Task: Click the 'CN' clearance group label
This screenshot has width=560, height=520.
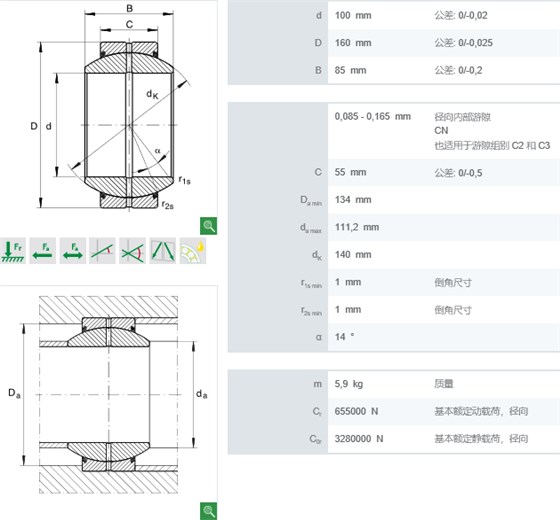Action: coord(441,131)
